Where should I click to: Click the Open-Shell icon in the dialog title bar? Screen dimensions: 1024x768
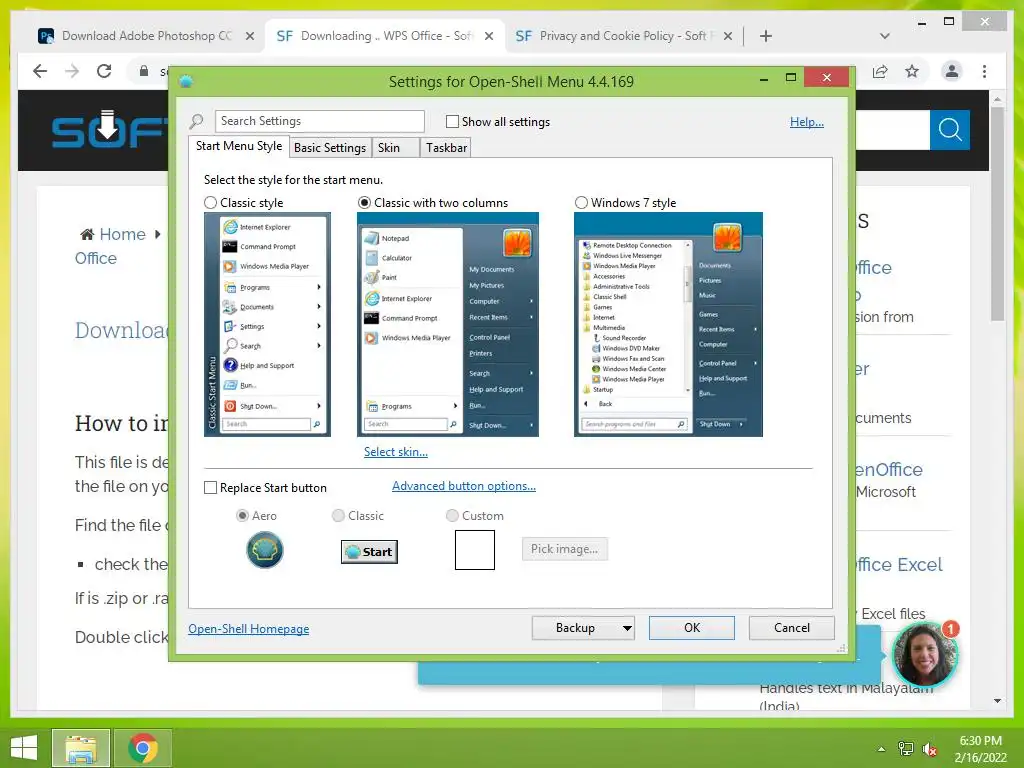[186, 82]
